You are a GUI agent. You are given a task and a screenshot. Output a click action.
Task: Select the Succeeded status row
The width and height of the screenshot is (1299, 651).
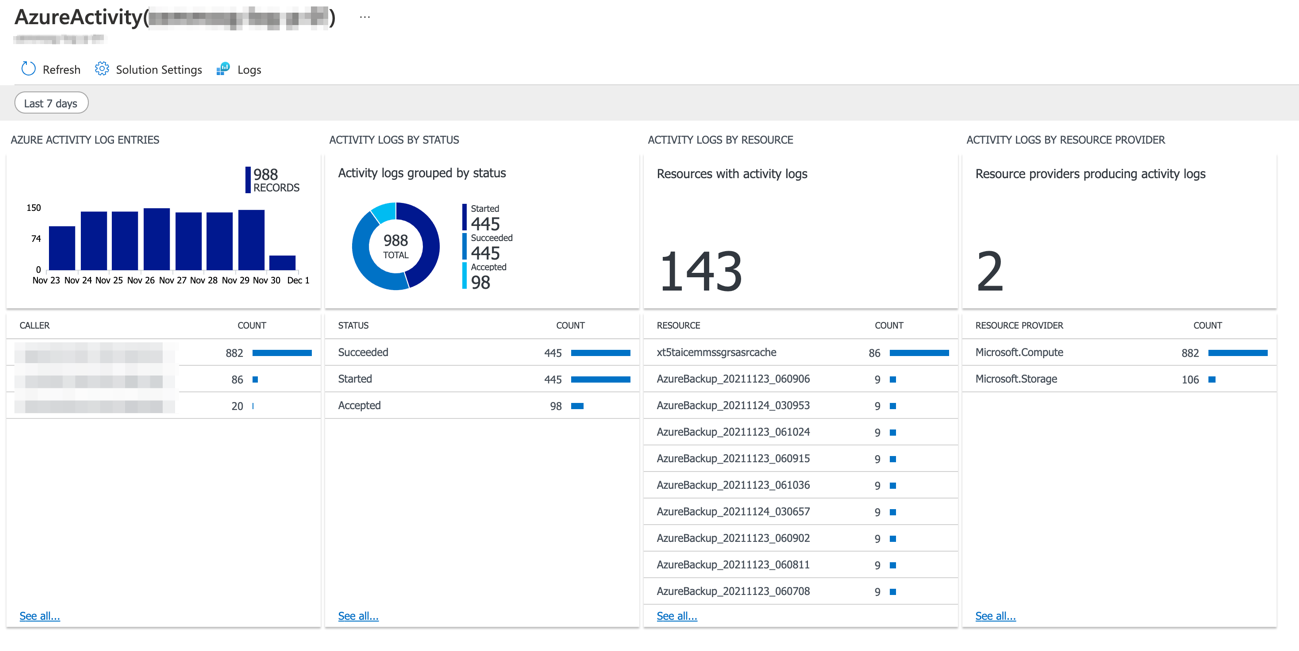click(482, 353)
